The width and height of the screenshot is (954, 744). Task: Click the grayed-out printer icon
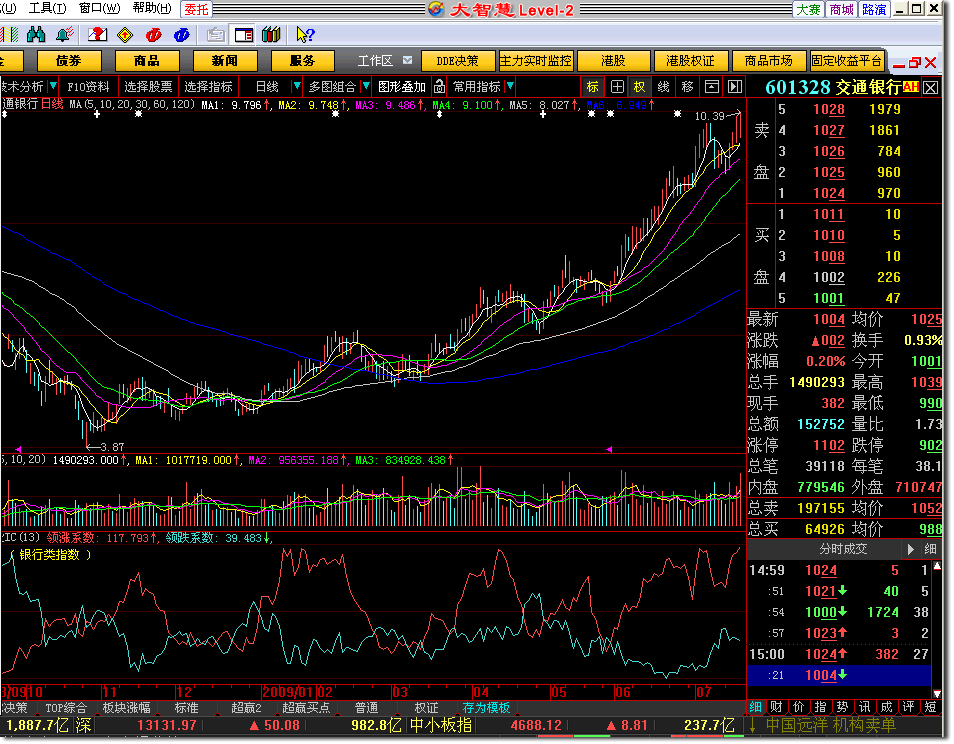coord(215,35)
